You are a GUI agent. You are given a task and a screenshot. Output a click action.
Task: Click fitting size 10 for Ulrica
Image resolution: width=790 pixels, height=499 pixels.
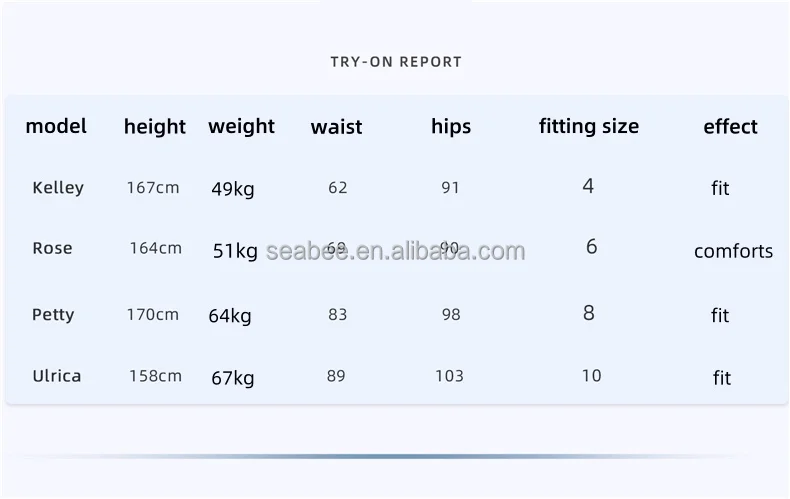tap(591, 376)
